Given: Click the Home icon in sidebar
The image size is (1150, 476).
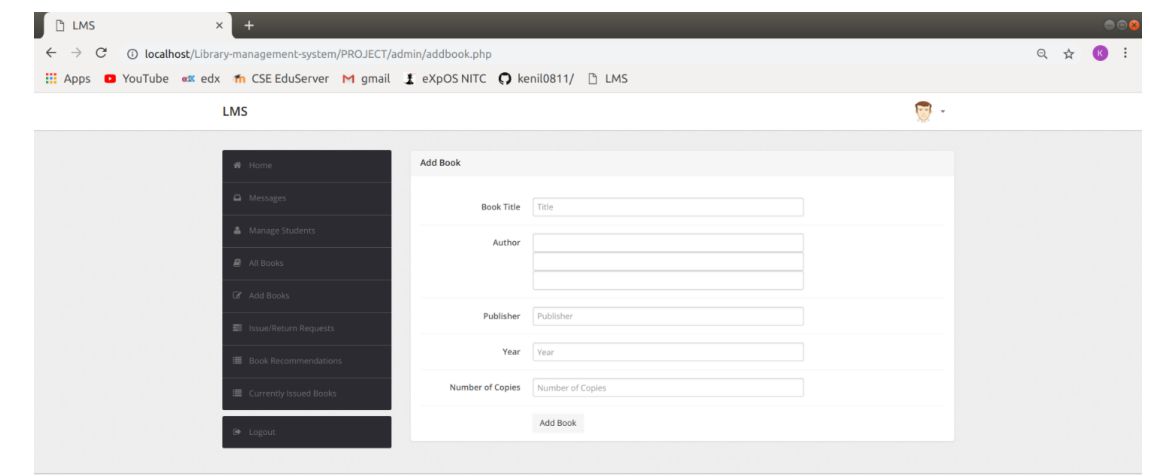Looking at the screenshot, I should pyautogui.click(x=238, y=166).
